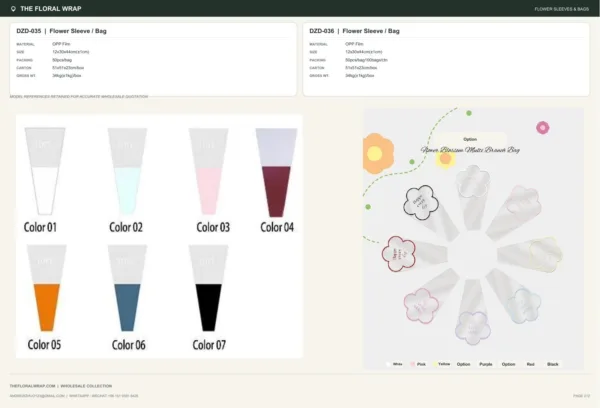Click the DZD-035 Flower Sleeve / Bag heading
The width and height of the screenshot is (600, 408).
[61, 31]
